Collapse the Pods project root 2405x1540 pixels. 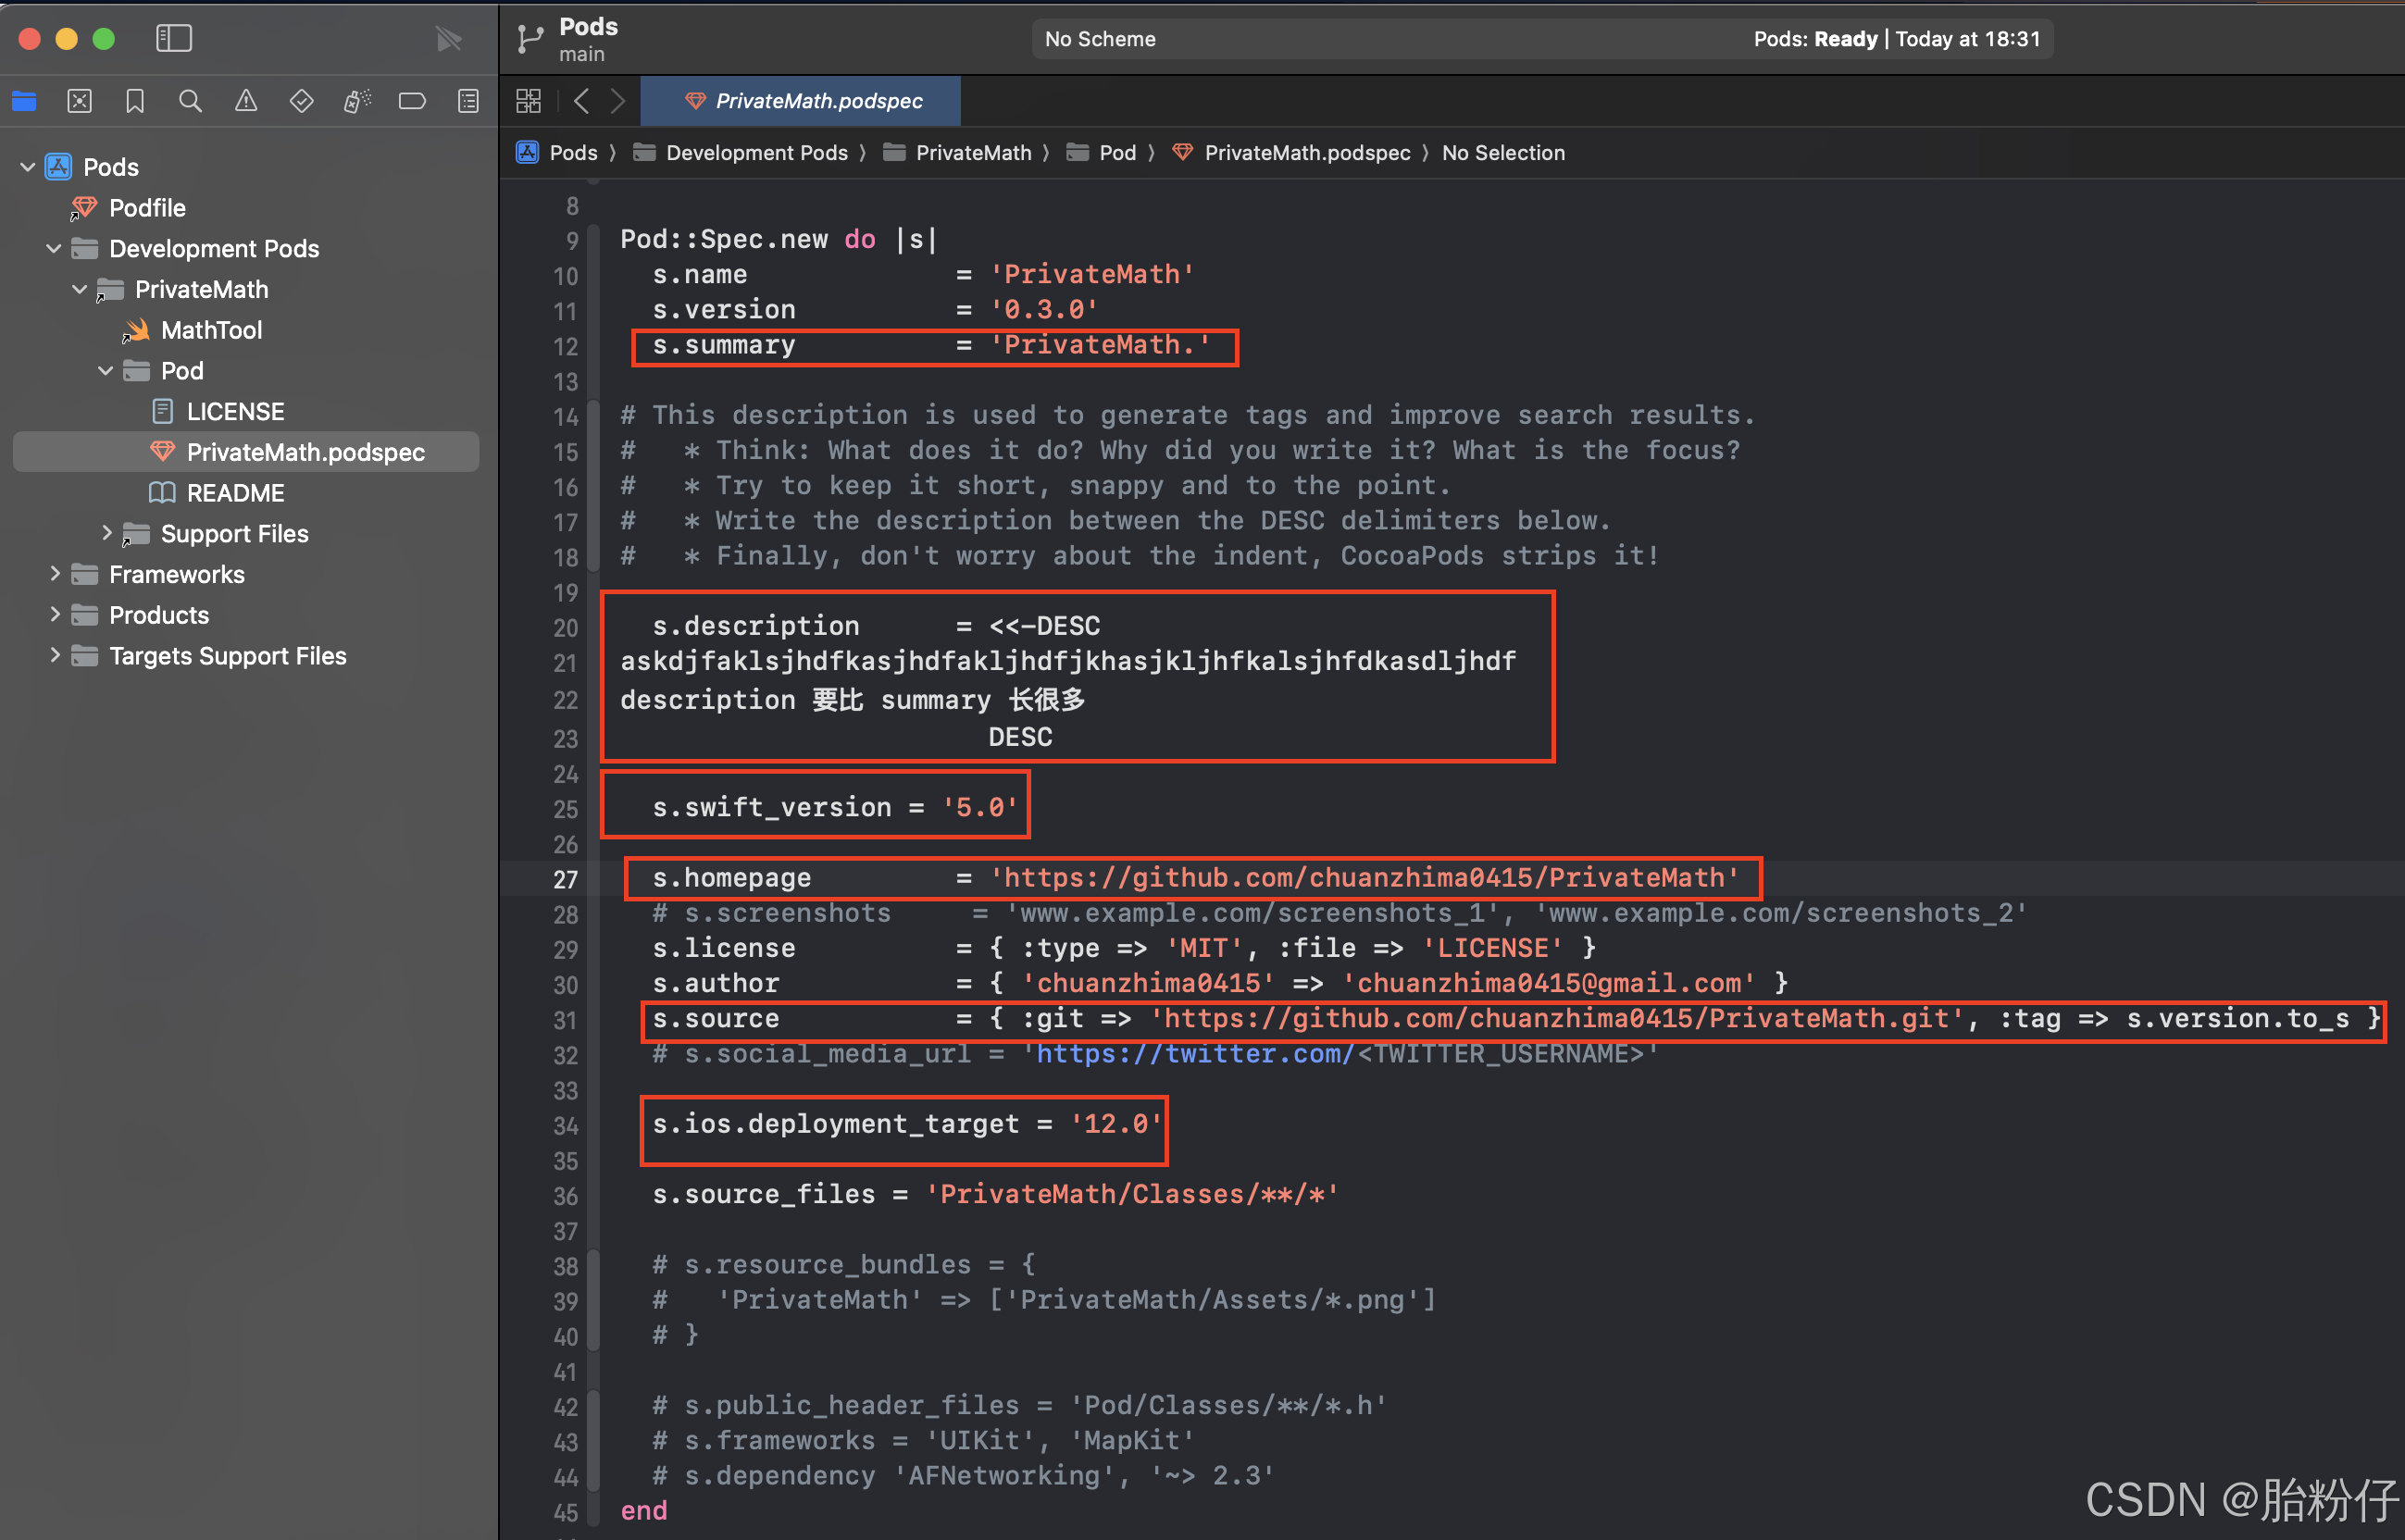coord(28,167)
